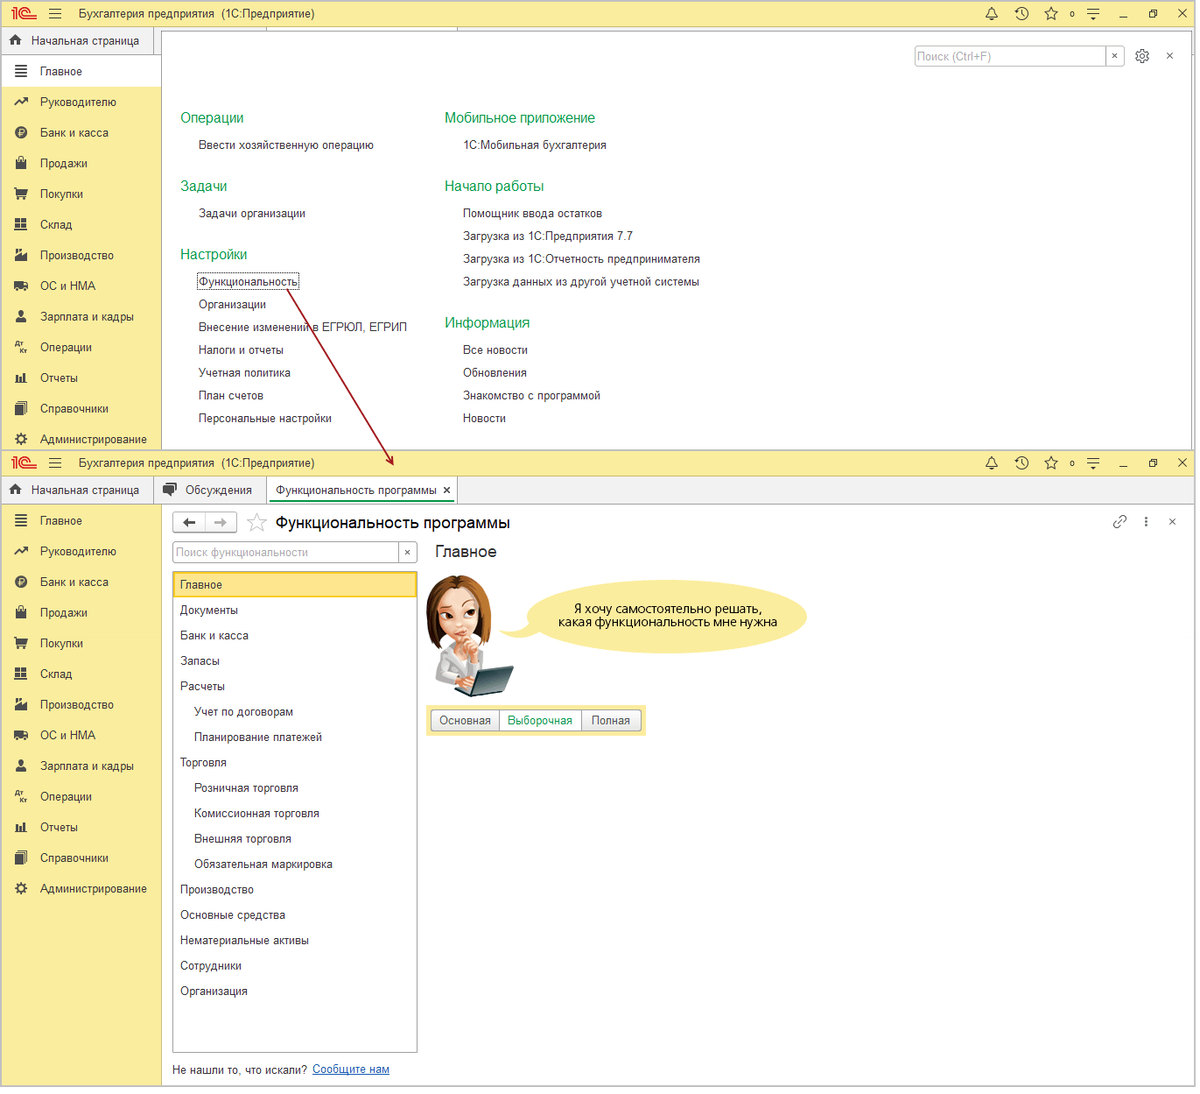1200x1094 pixels.
Task: Click the Сообщите нам link
Action: [x=351, y=1069]
